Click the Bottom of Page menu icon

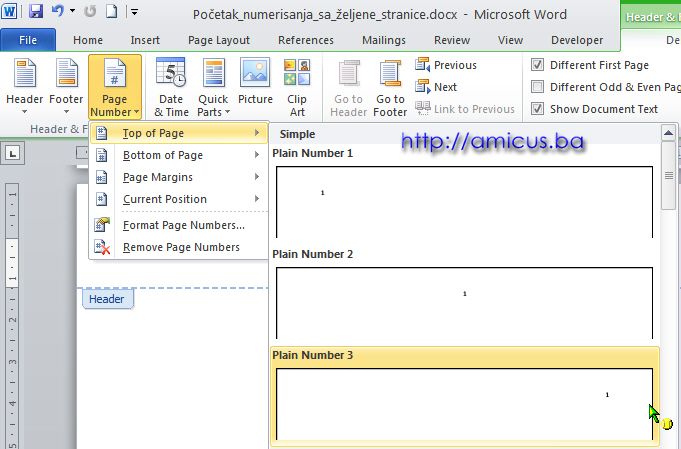click(102, 155)
